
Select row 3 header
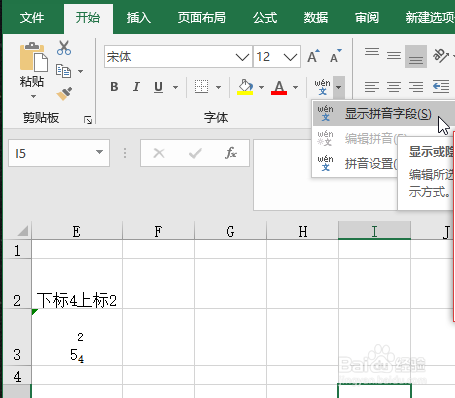point(17,337)
